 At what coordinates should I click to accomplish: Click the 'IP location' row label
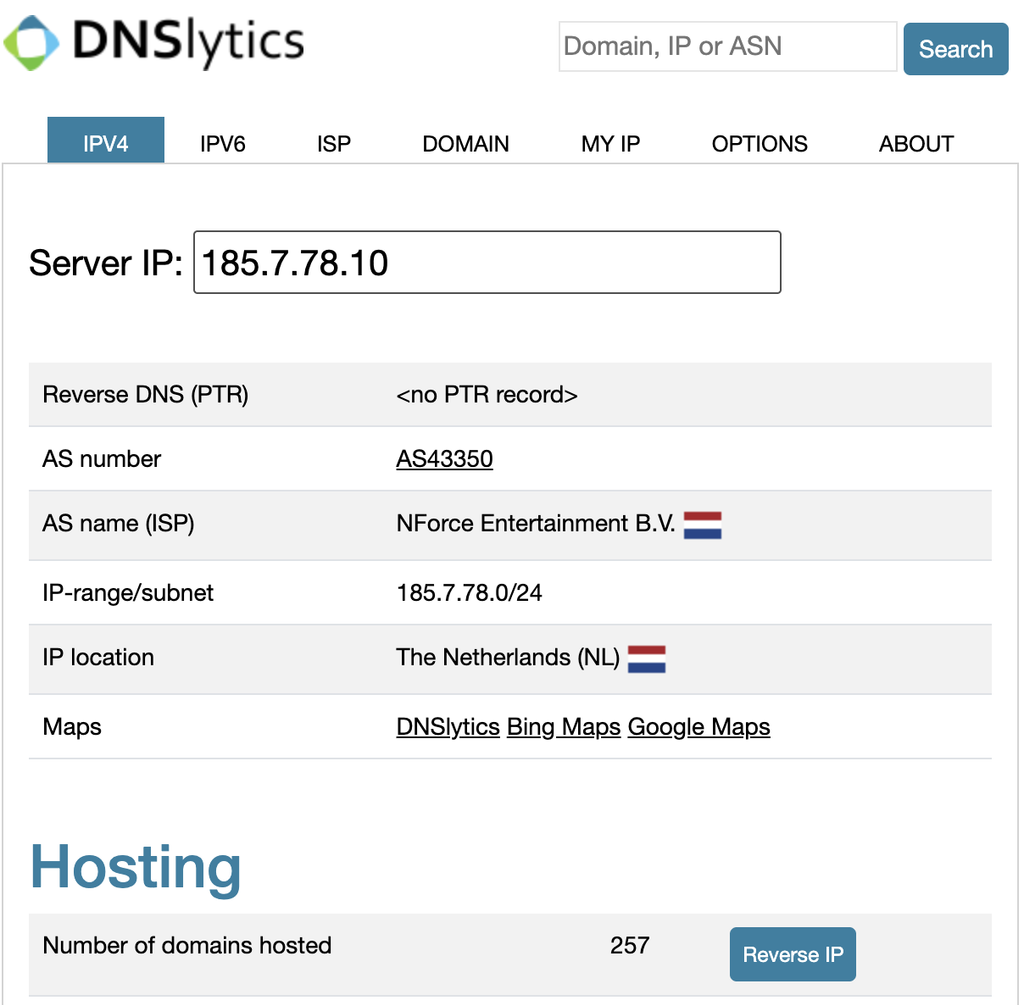[98, 657]
